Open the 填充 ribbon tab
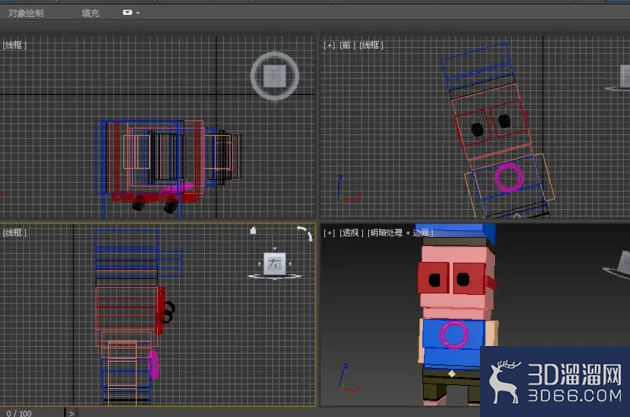630x417 pixels. (90, 13)
